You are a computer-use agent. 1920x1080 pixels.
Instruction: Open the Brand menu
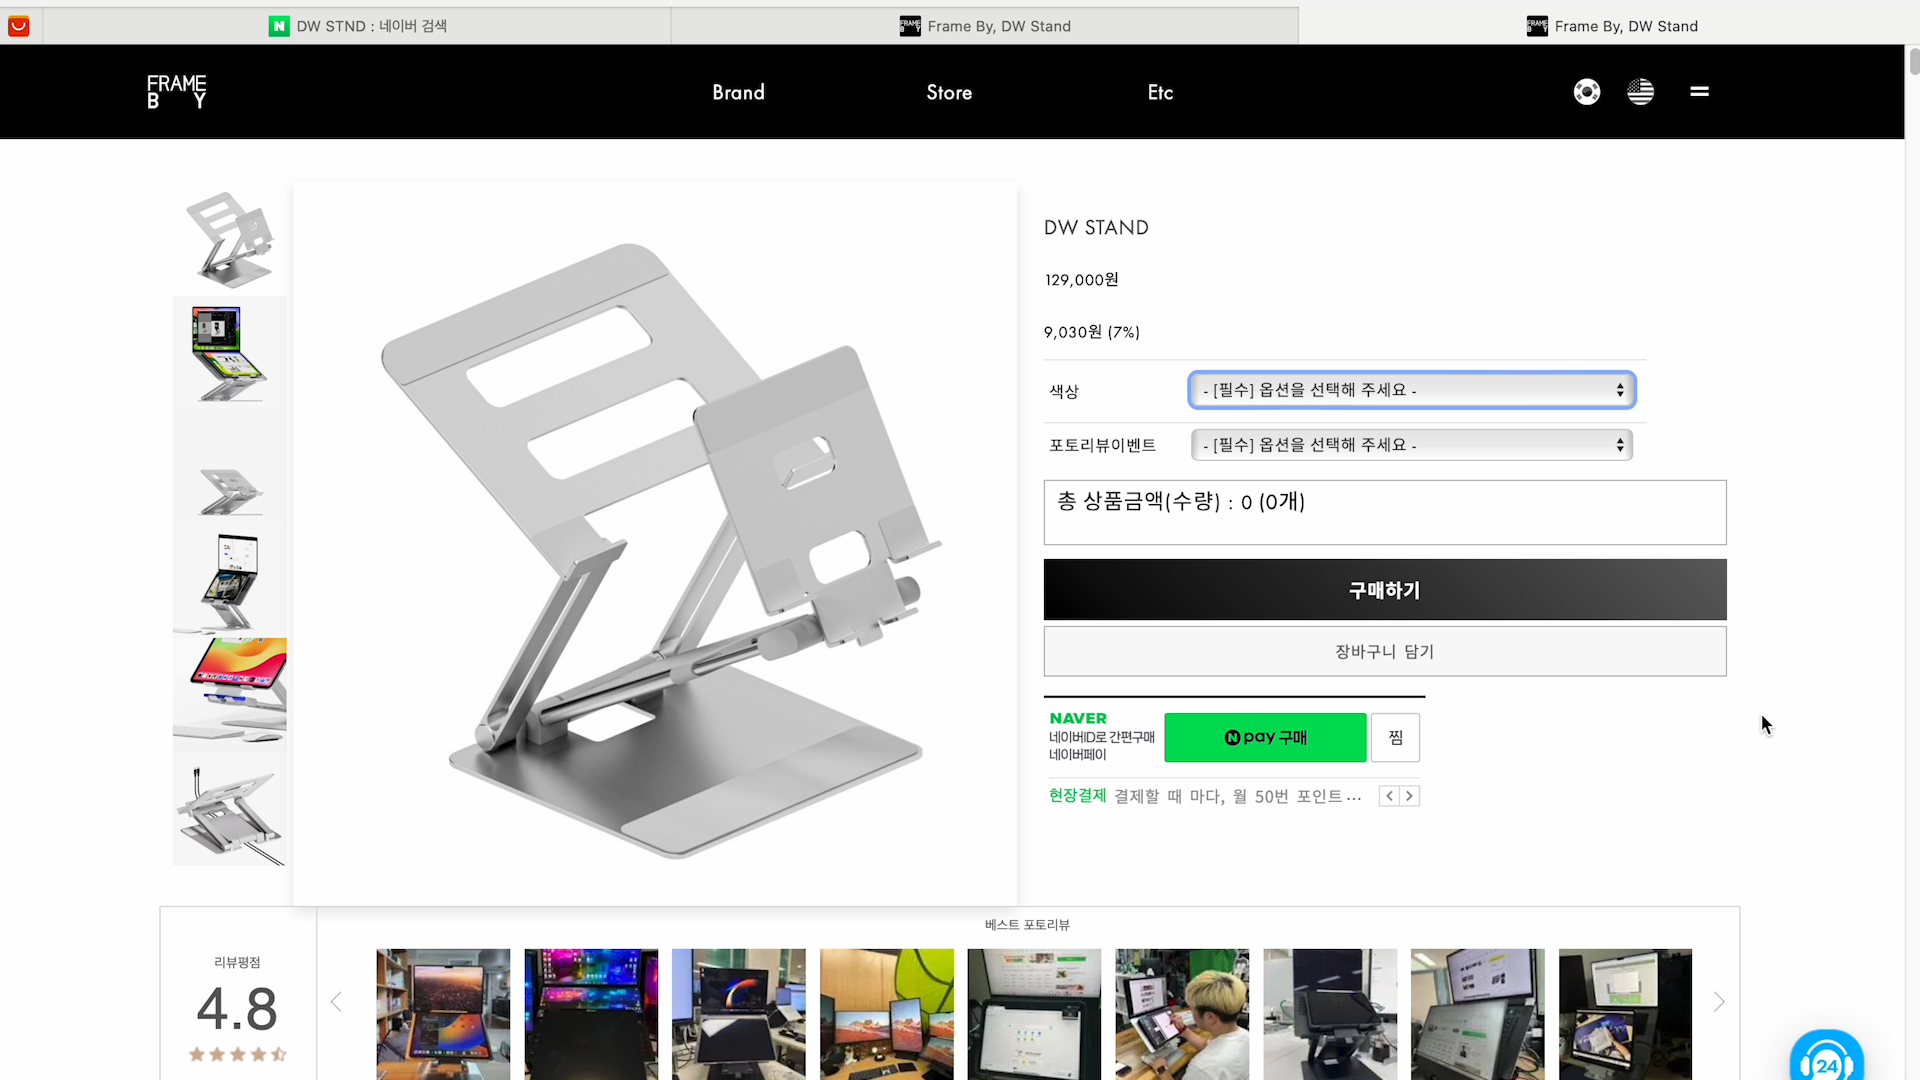pyautogui.click(x=738, y=92)
